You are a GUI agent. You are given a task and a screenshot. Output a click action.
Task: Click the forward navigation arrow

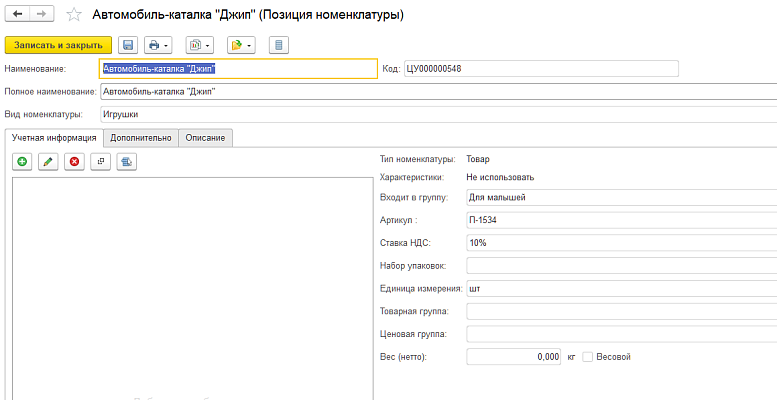point(43,15)
